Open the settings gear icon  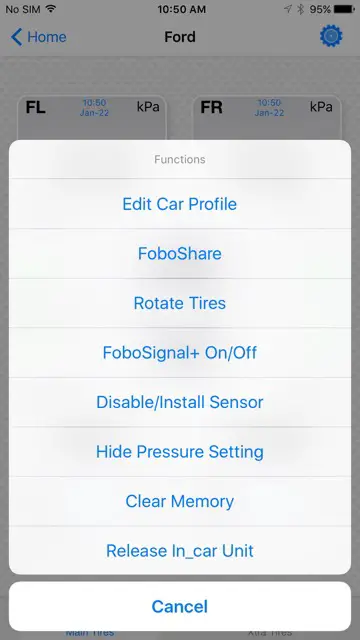(x=331, y=36)
